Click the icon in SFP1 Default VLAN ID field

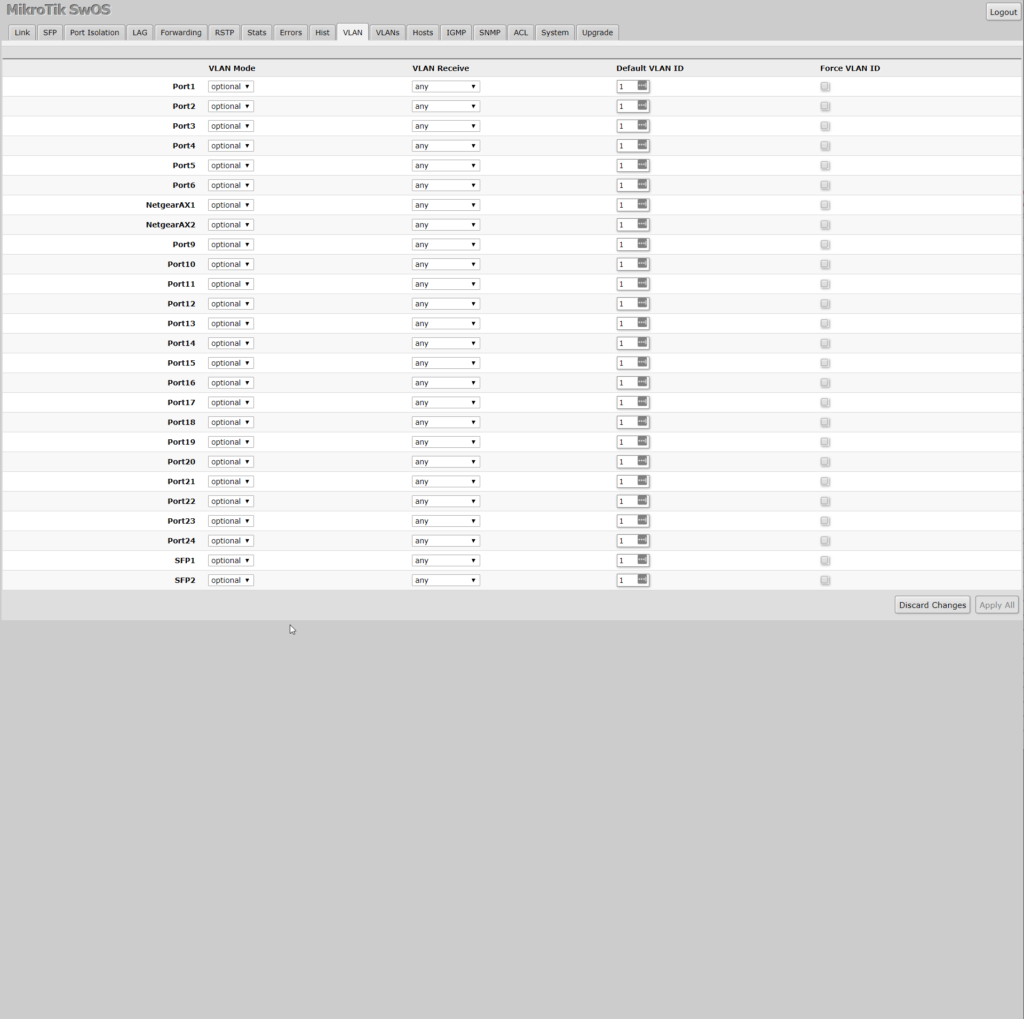tap(642, 561)
